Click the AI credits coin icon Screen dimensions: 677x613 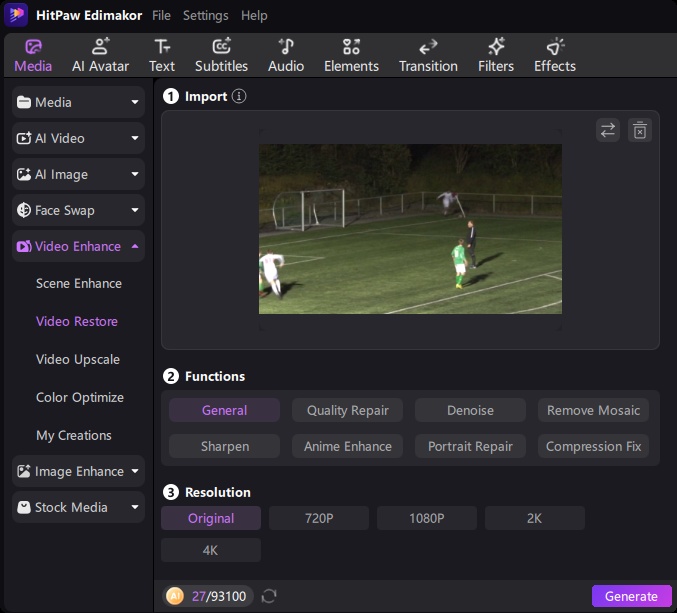click(x=175, y=596)
